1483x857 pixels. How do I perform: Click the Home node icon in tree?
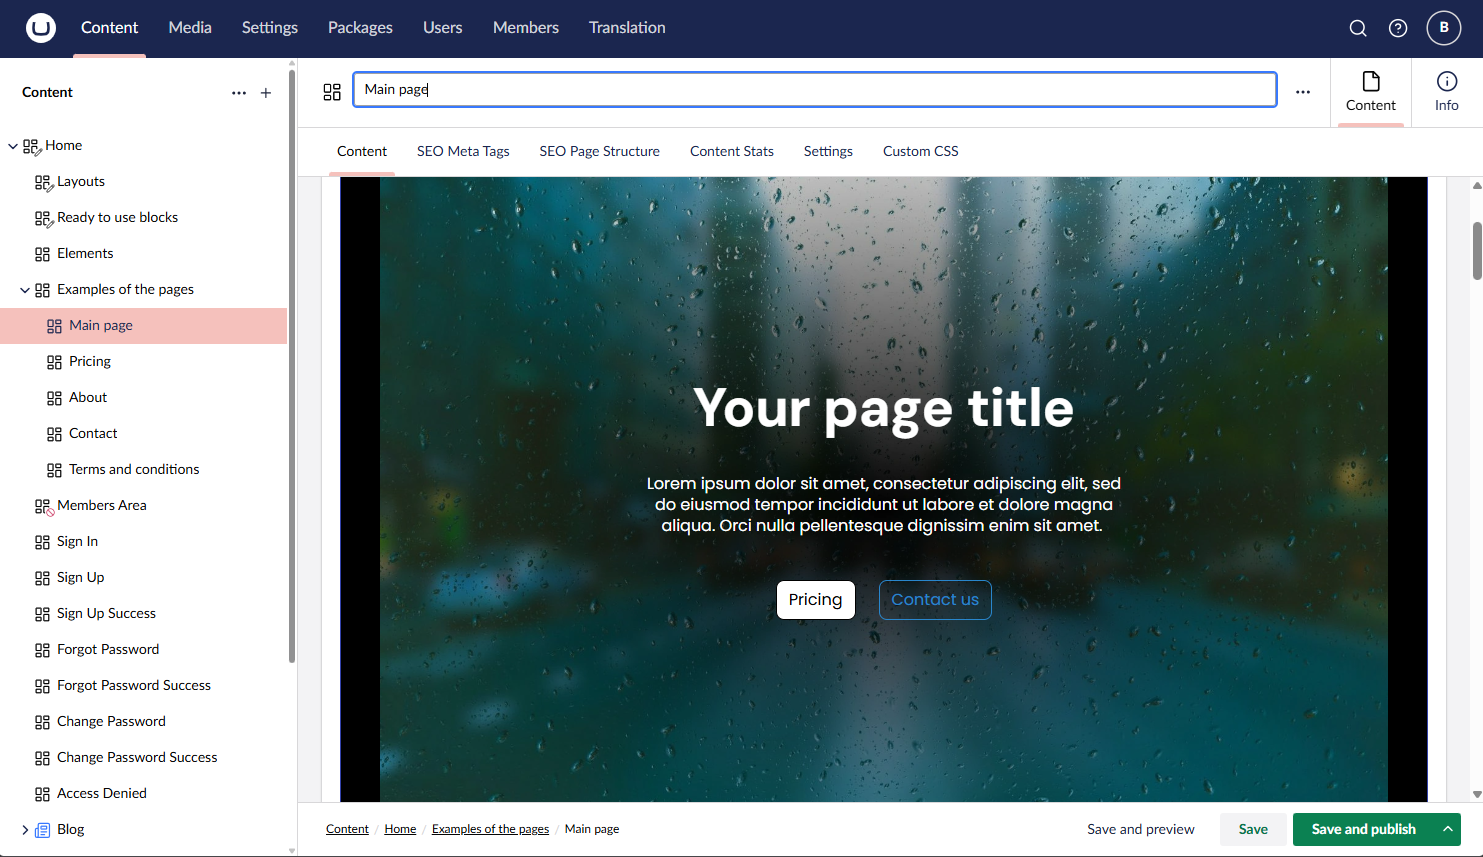point(30,146)
